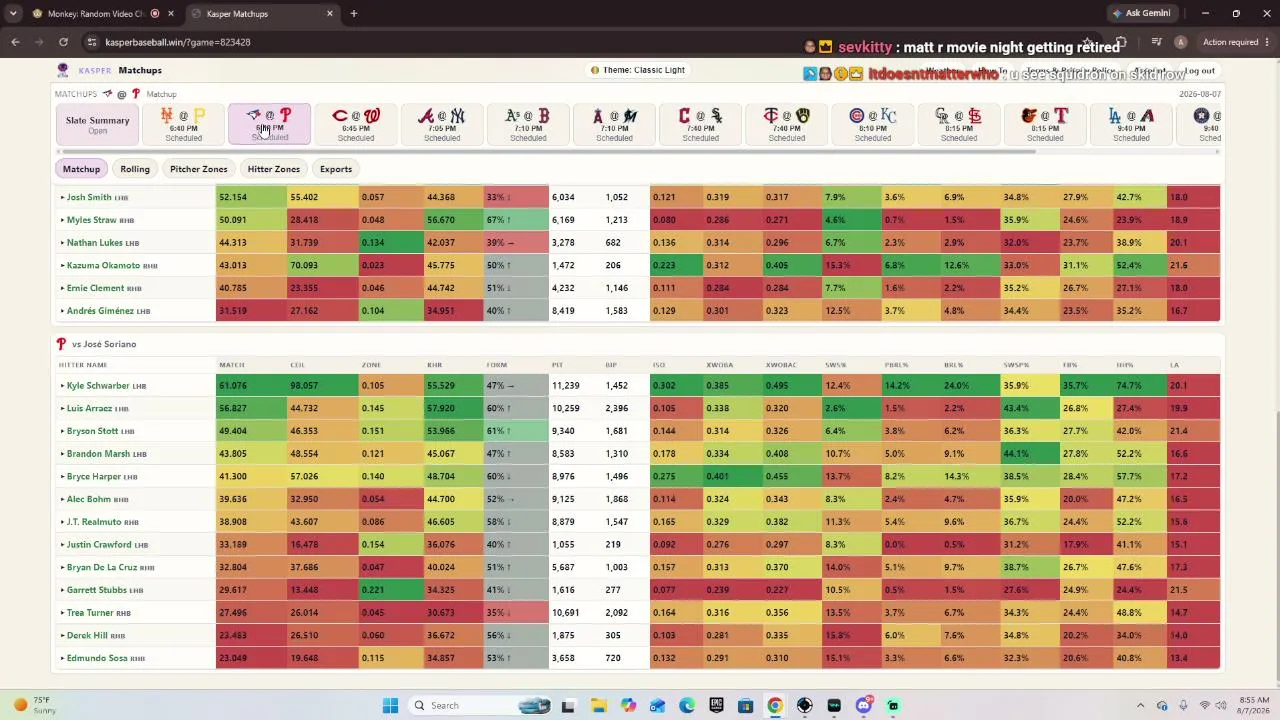
Task: Sort by the XWOBA column header
Action: pos(719,365)
